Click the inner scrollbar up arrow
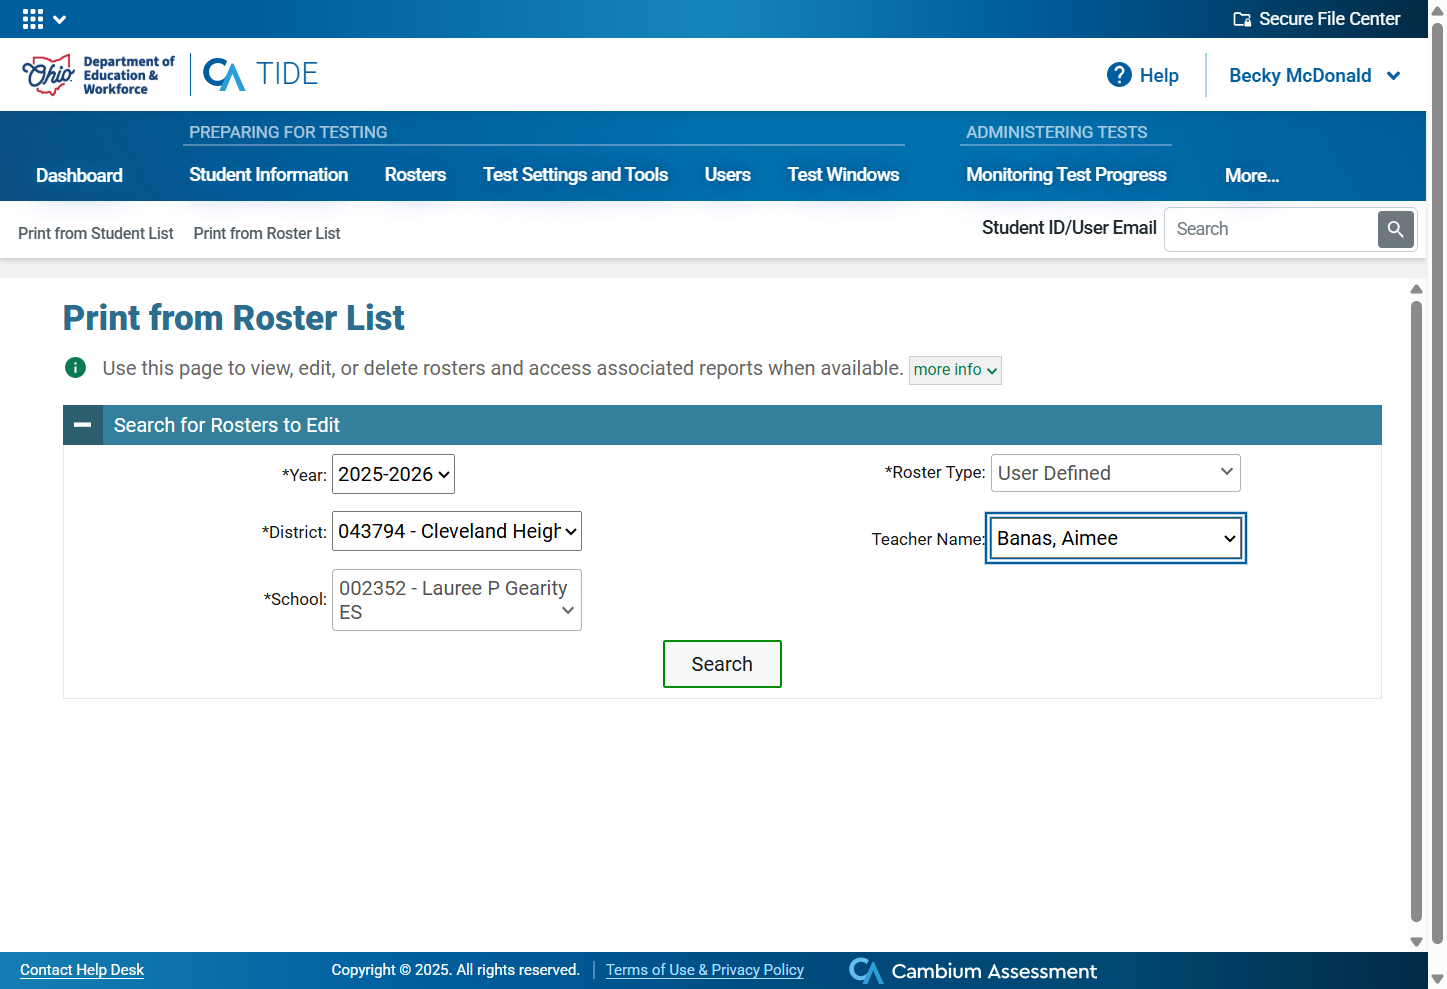Image resolution: width=1447 pixels, height=989 pixels. pos(1416,289)
